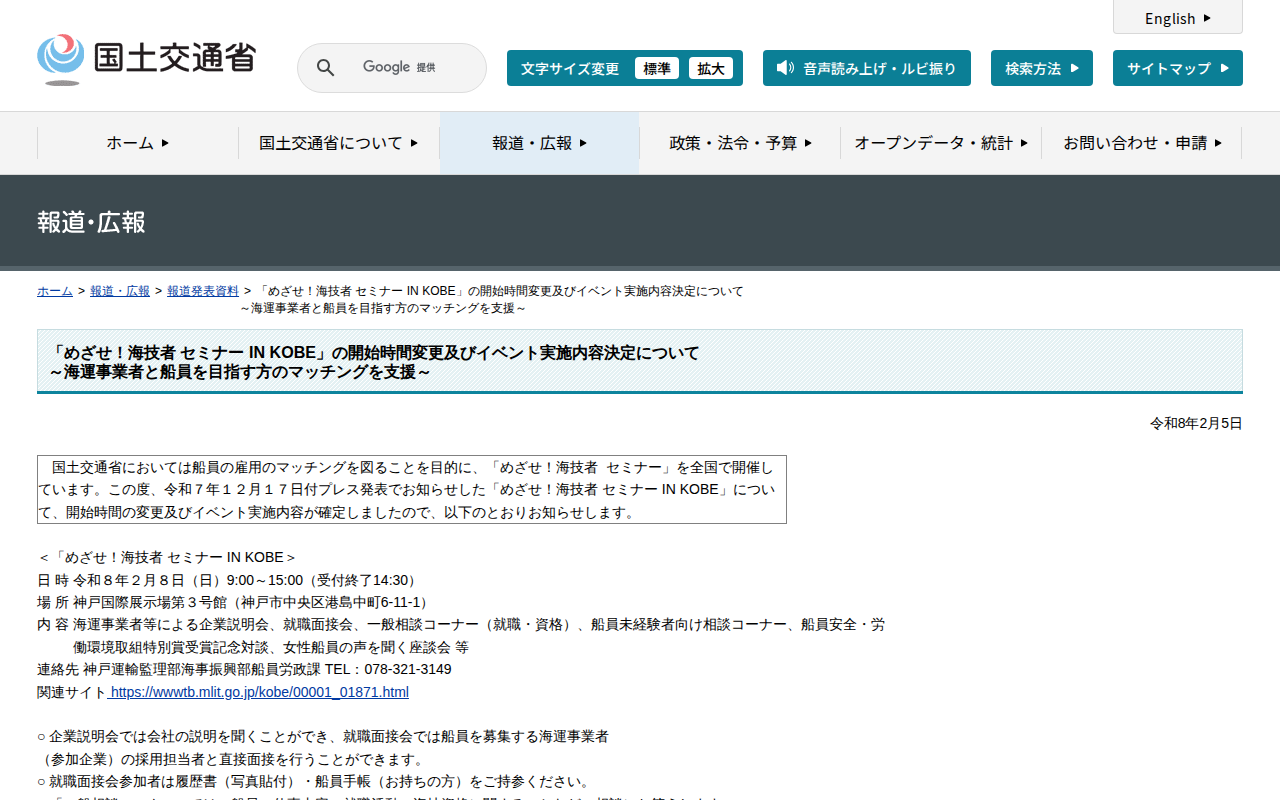
Task: Open the related site URL link
Action: 259,692
